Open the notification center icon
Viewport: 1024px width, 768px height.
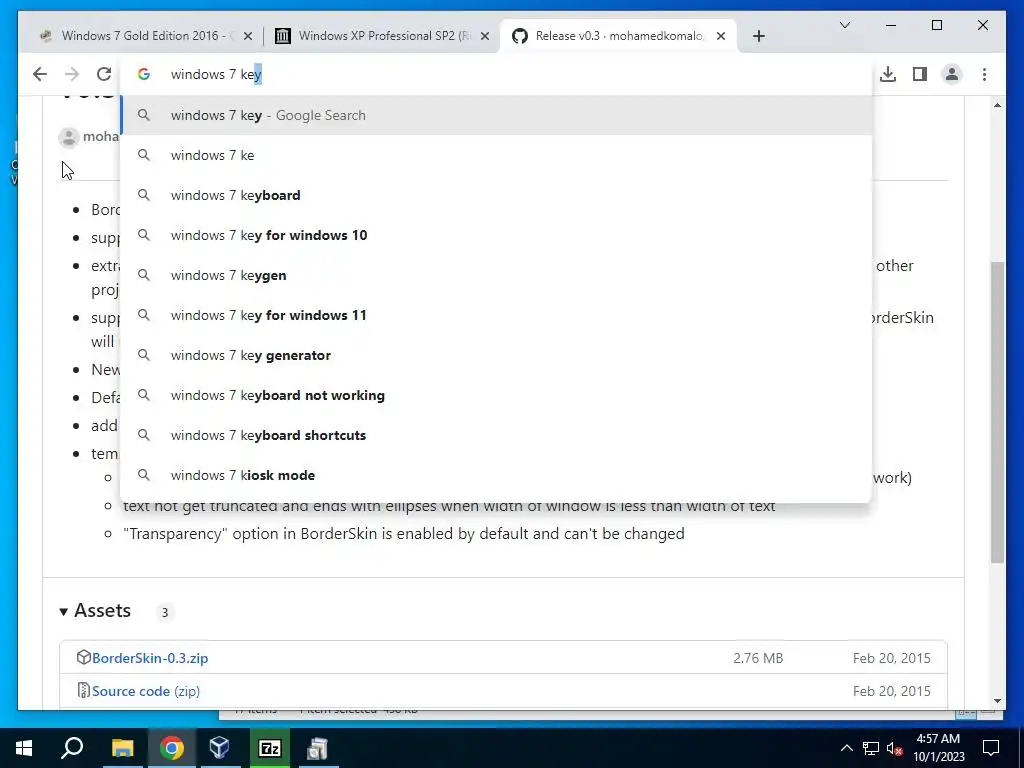pyautogui.click(x=991, y=748)
